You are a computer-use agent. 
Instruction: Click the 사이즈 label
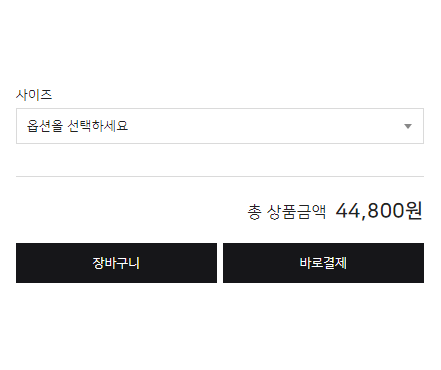34,95
